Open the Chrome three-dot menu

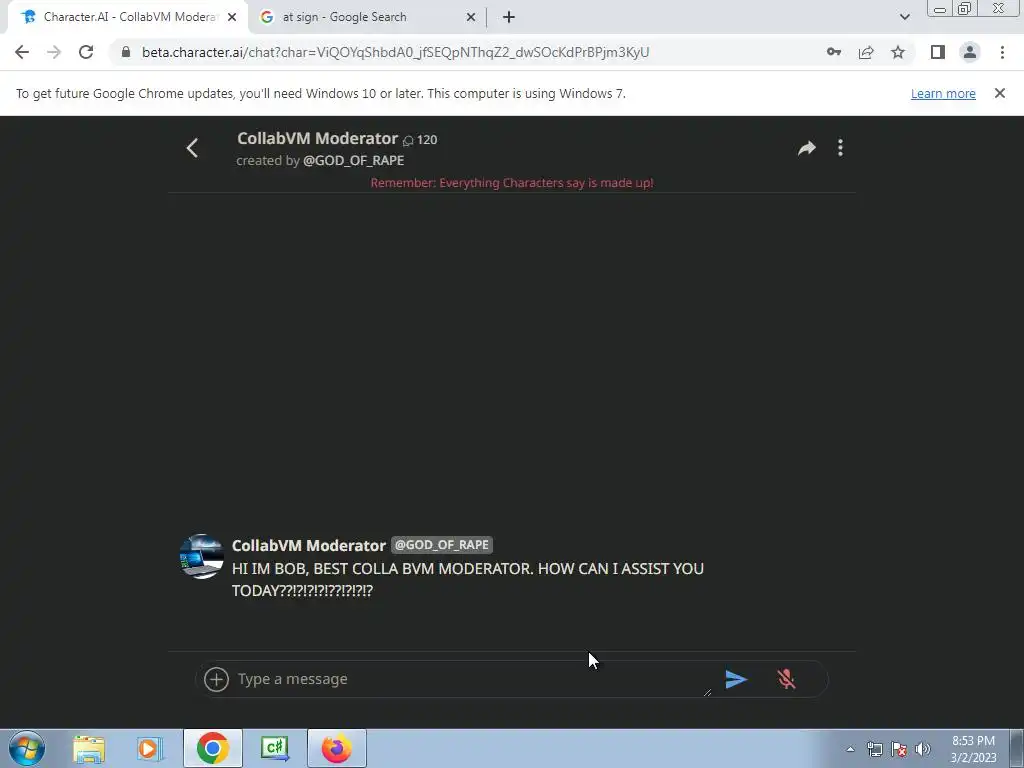tap(1002, 52)
